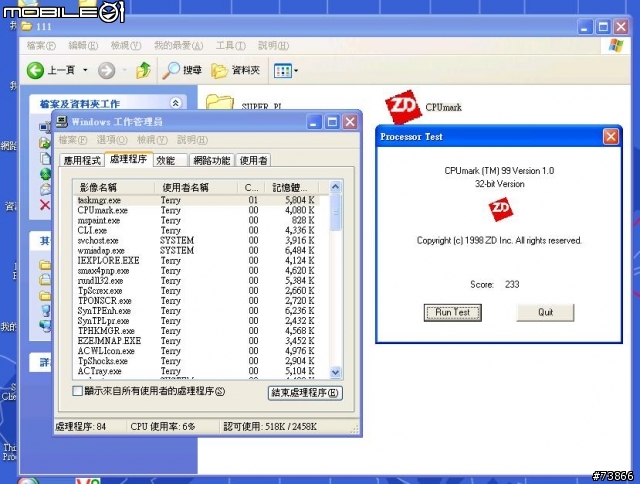Image resolution: width=640 pixels, height=484 pixels.
Task: Open Explorer 編輯(E) menu
Action: pos(83,45)
